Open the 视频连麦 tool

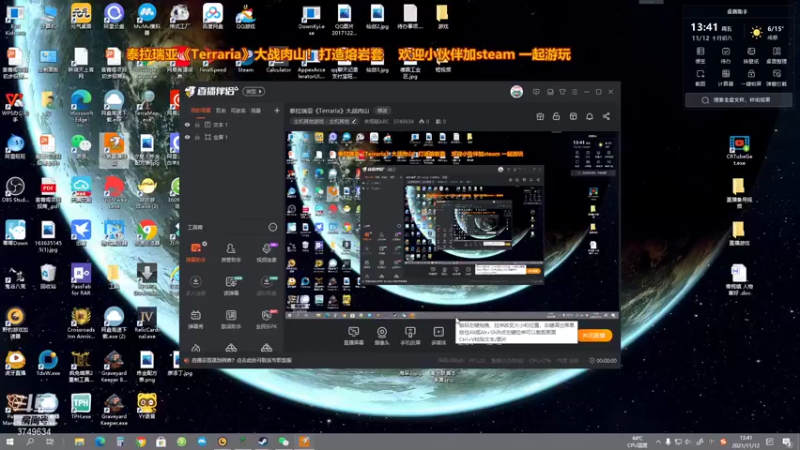pyautogui.click(x=266, y=252)
